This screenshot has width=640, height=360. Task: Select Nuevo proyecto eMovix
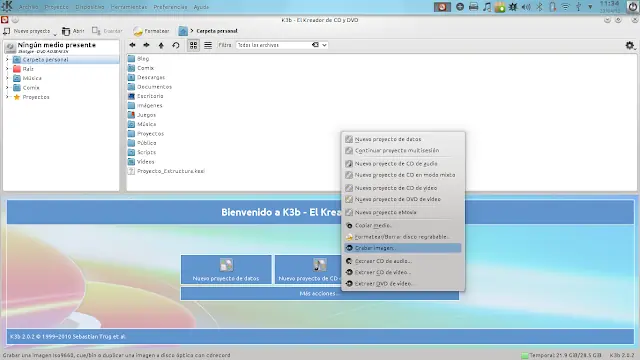point(402,213)
